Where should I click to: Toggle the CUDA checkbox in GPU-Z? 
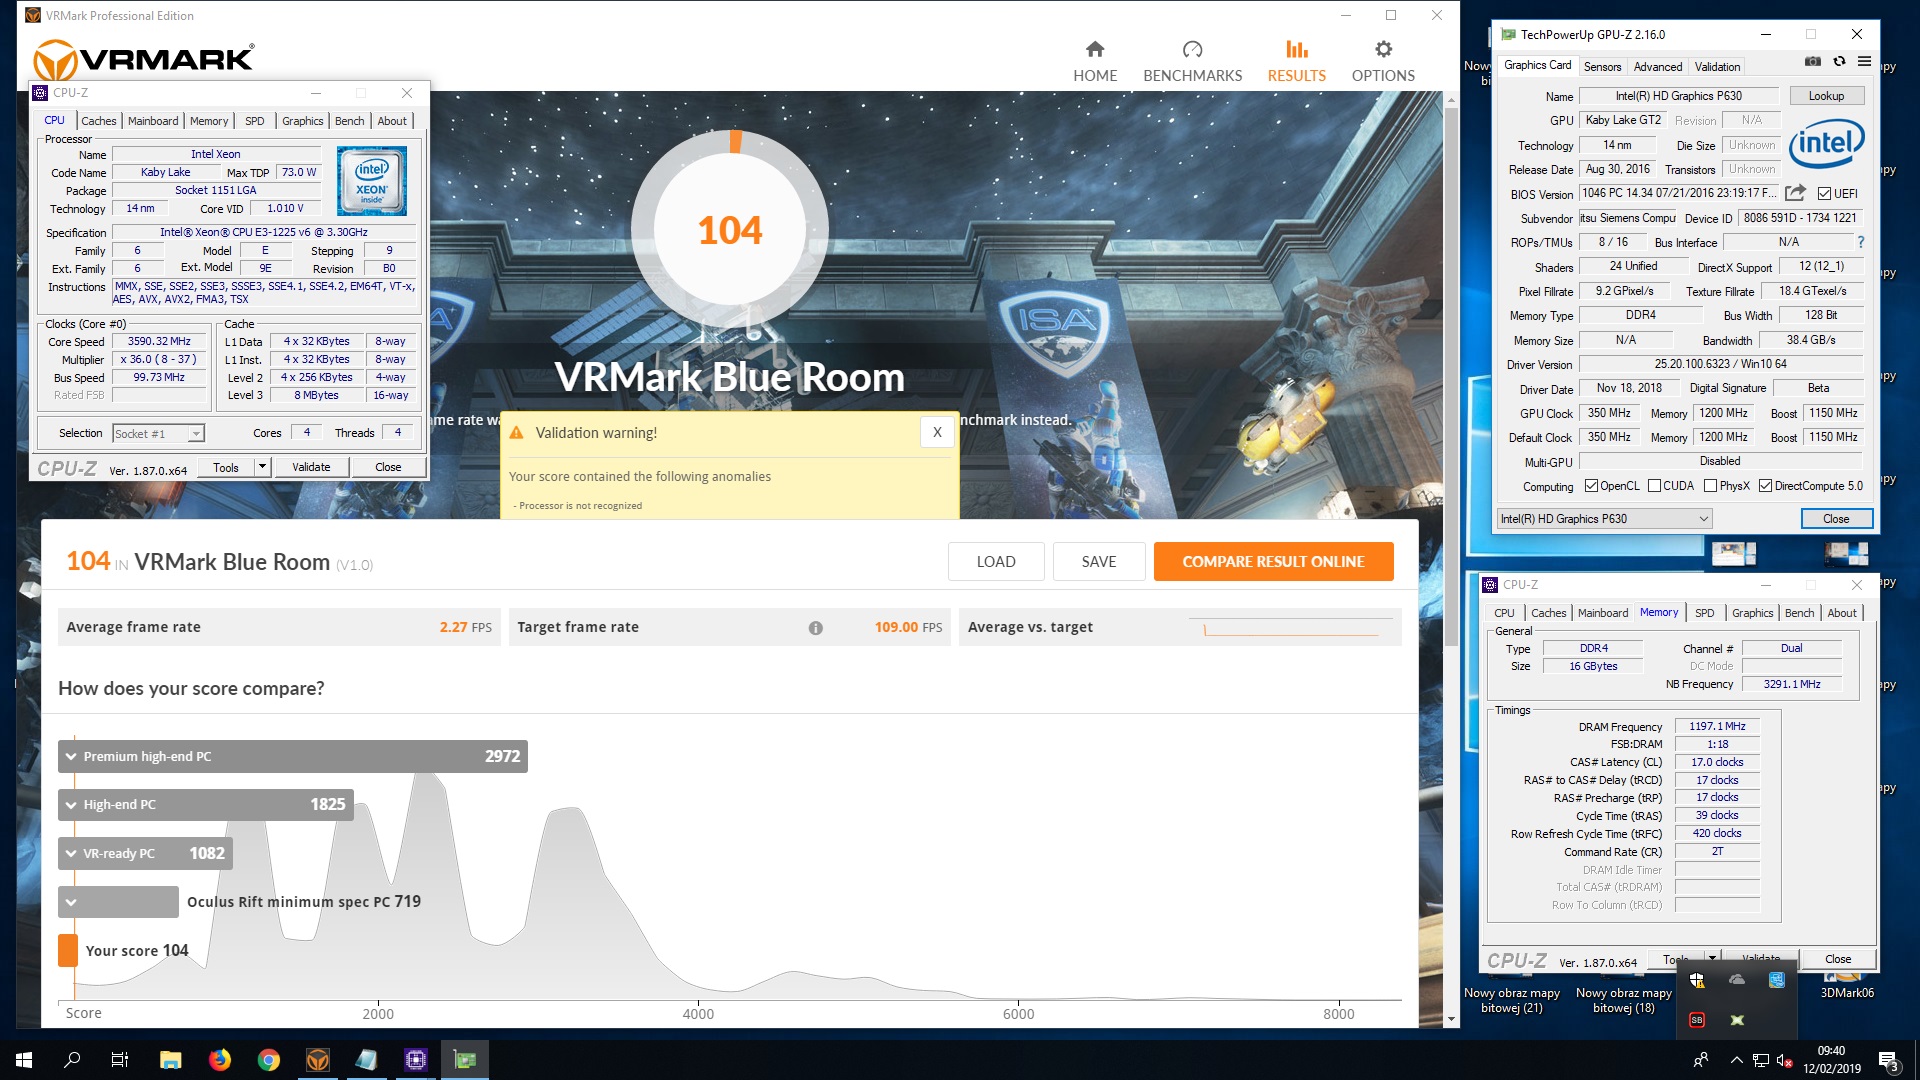click(1654, 486)
